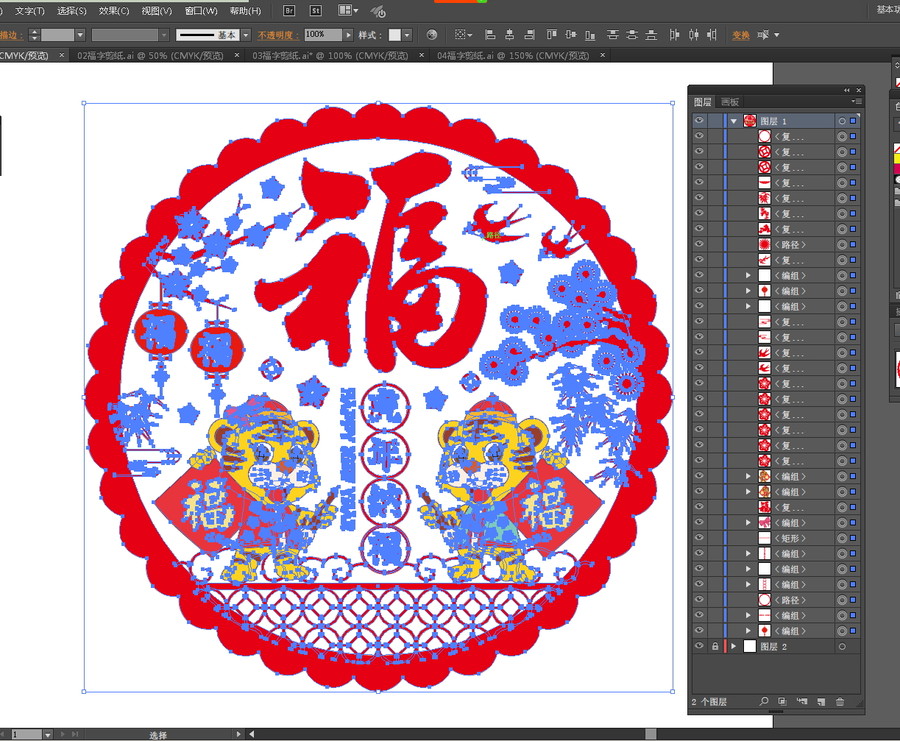Click create new sublayer icon in Layers panel
Image resolution: width=900 pixels, height=741 pixels.
click(x=802, y=701)
